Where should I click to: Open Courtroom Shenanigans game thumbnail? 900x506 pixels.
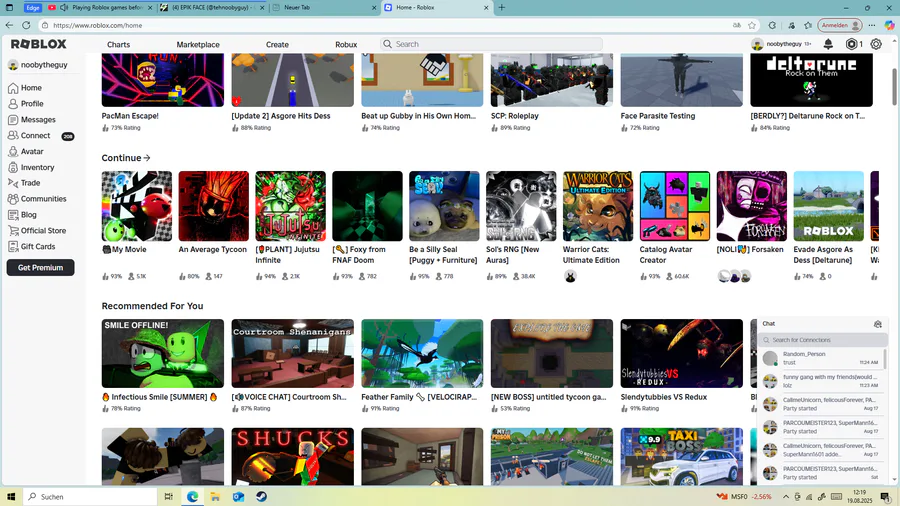click(x=293, y=353)
